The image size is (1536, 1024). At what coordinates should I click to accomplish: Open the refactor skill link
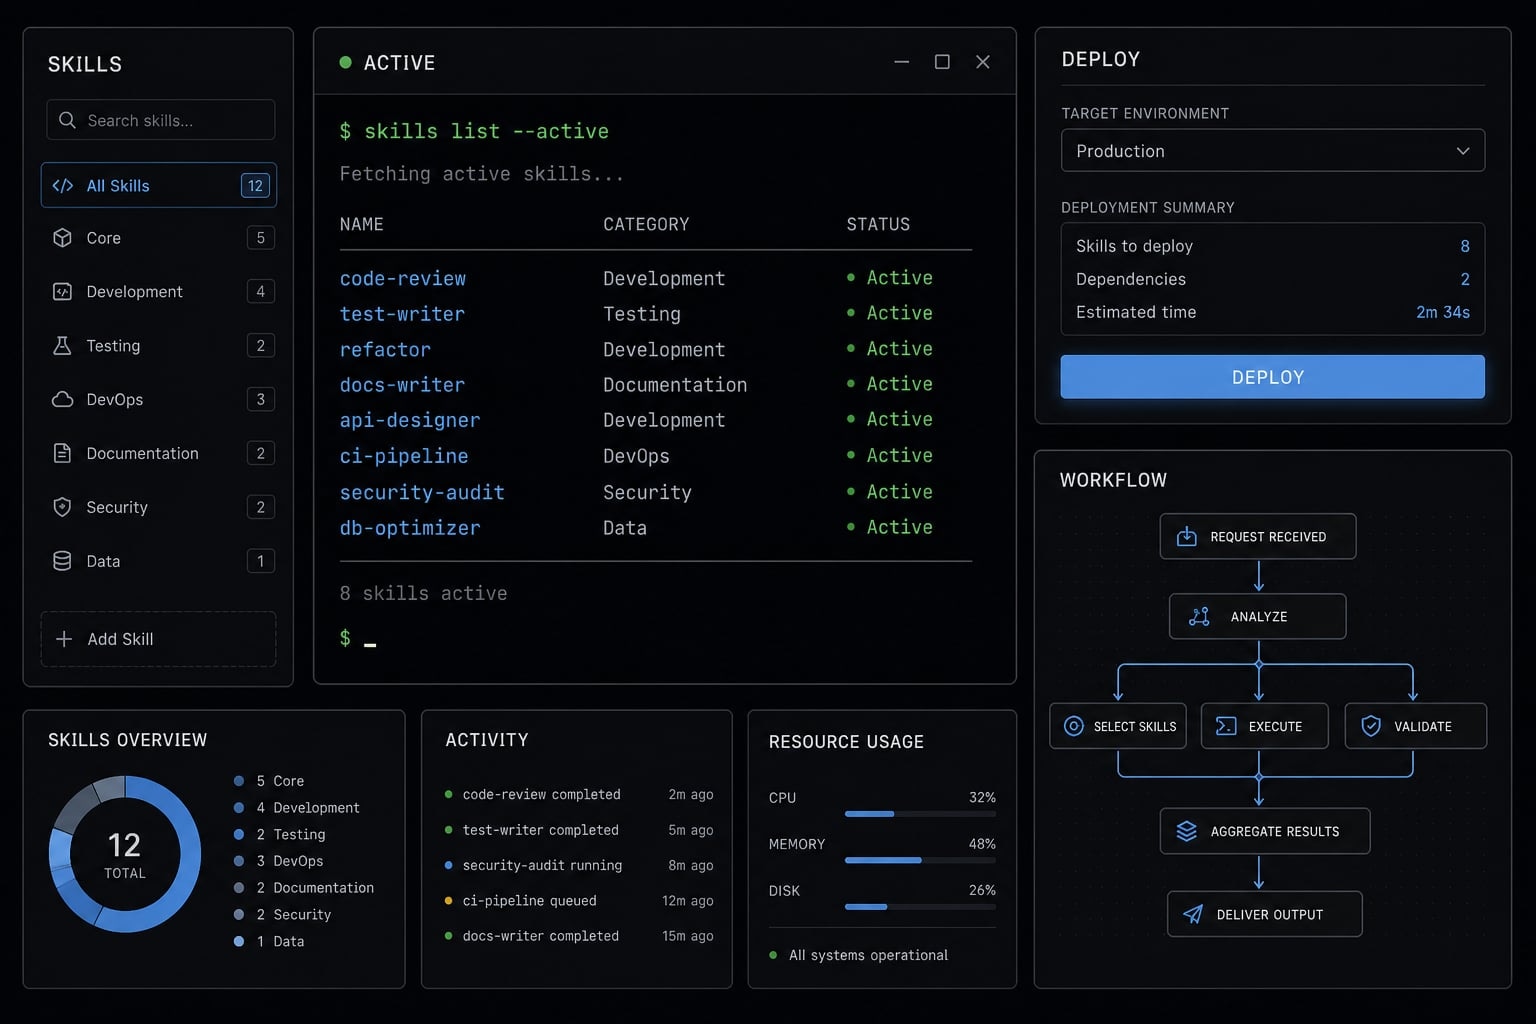[x=385, y=350]
